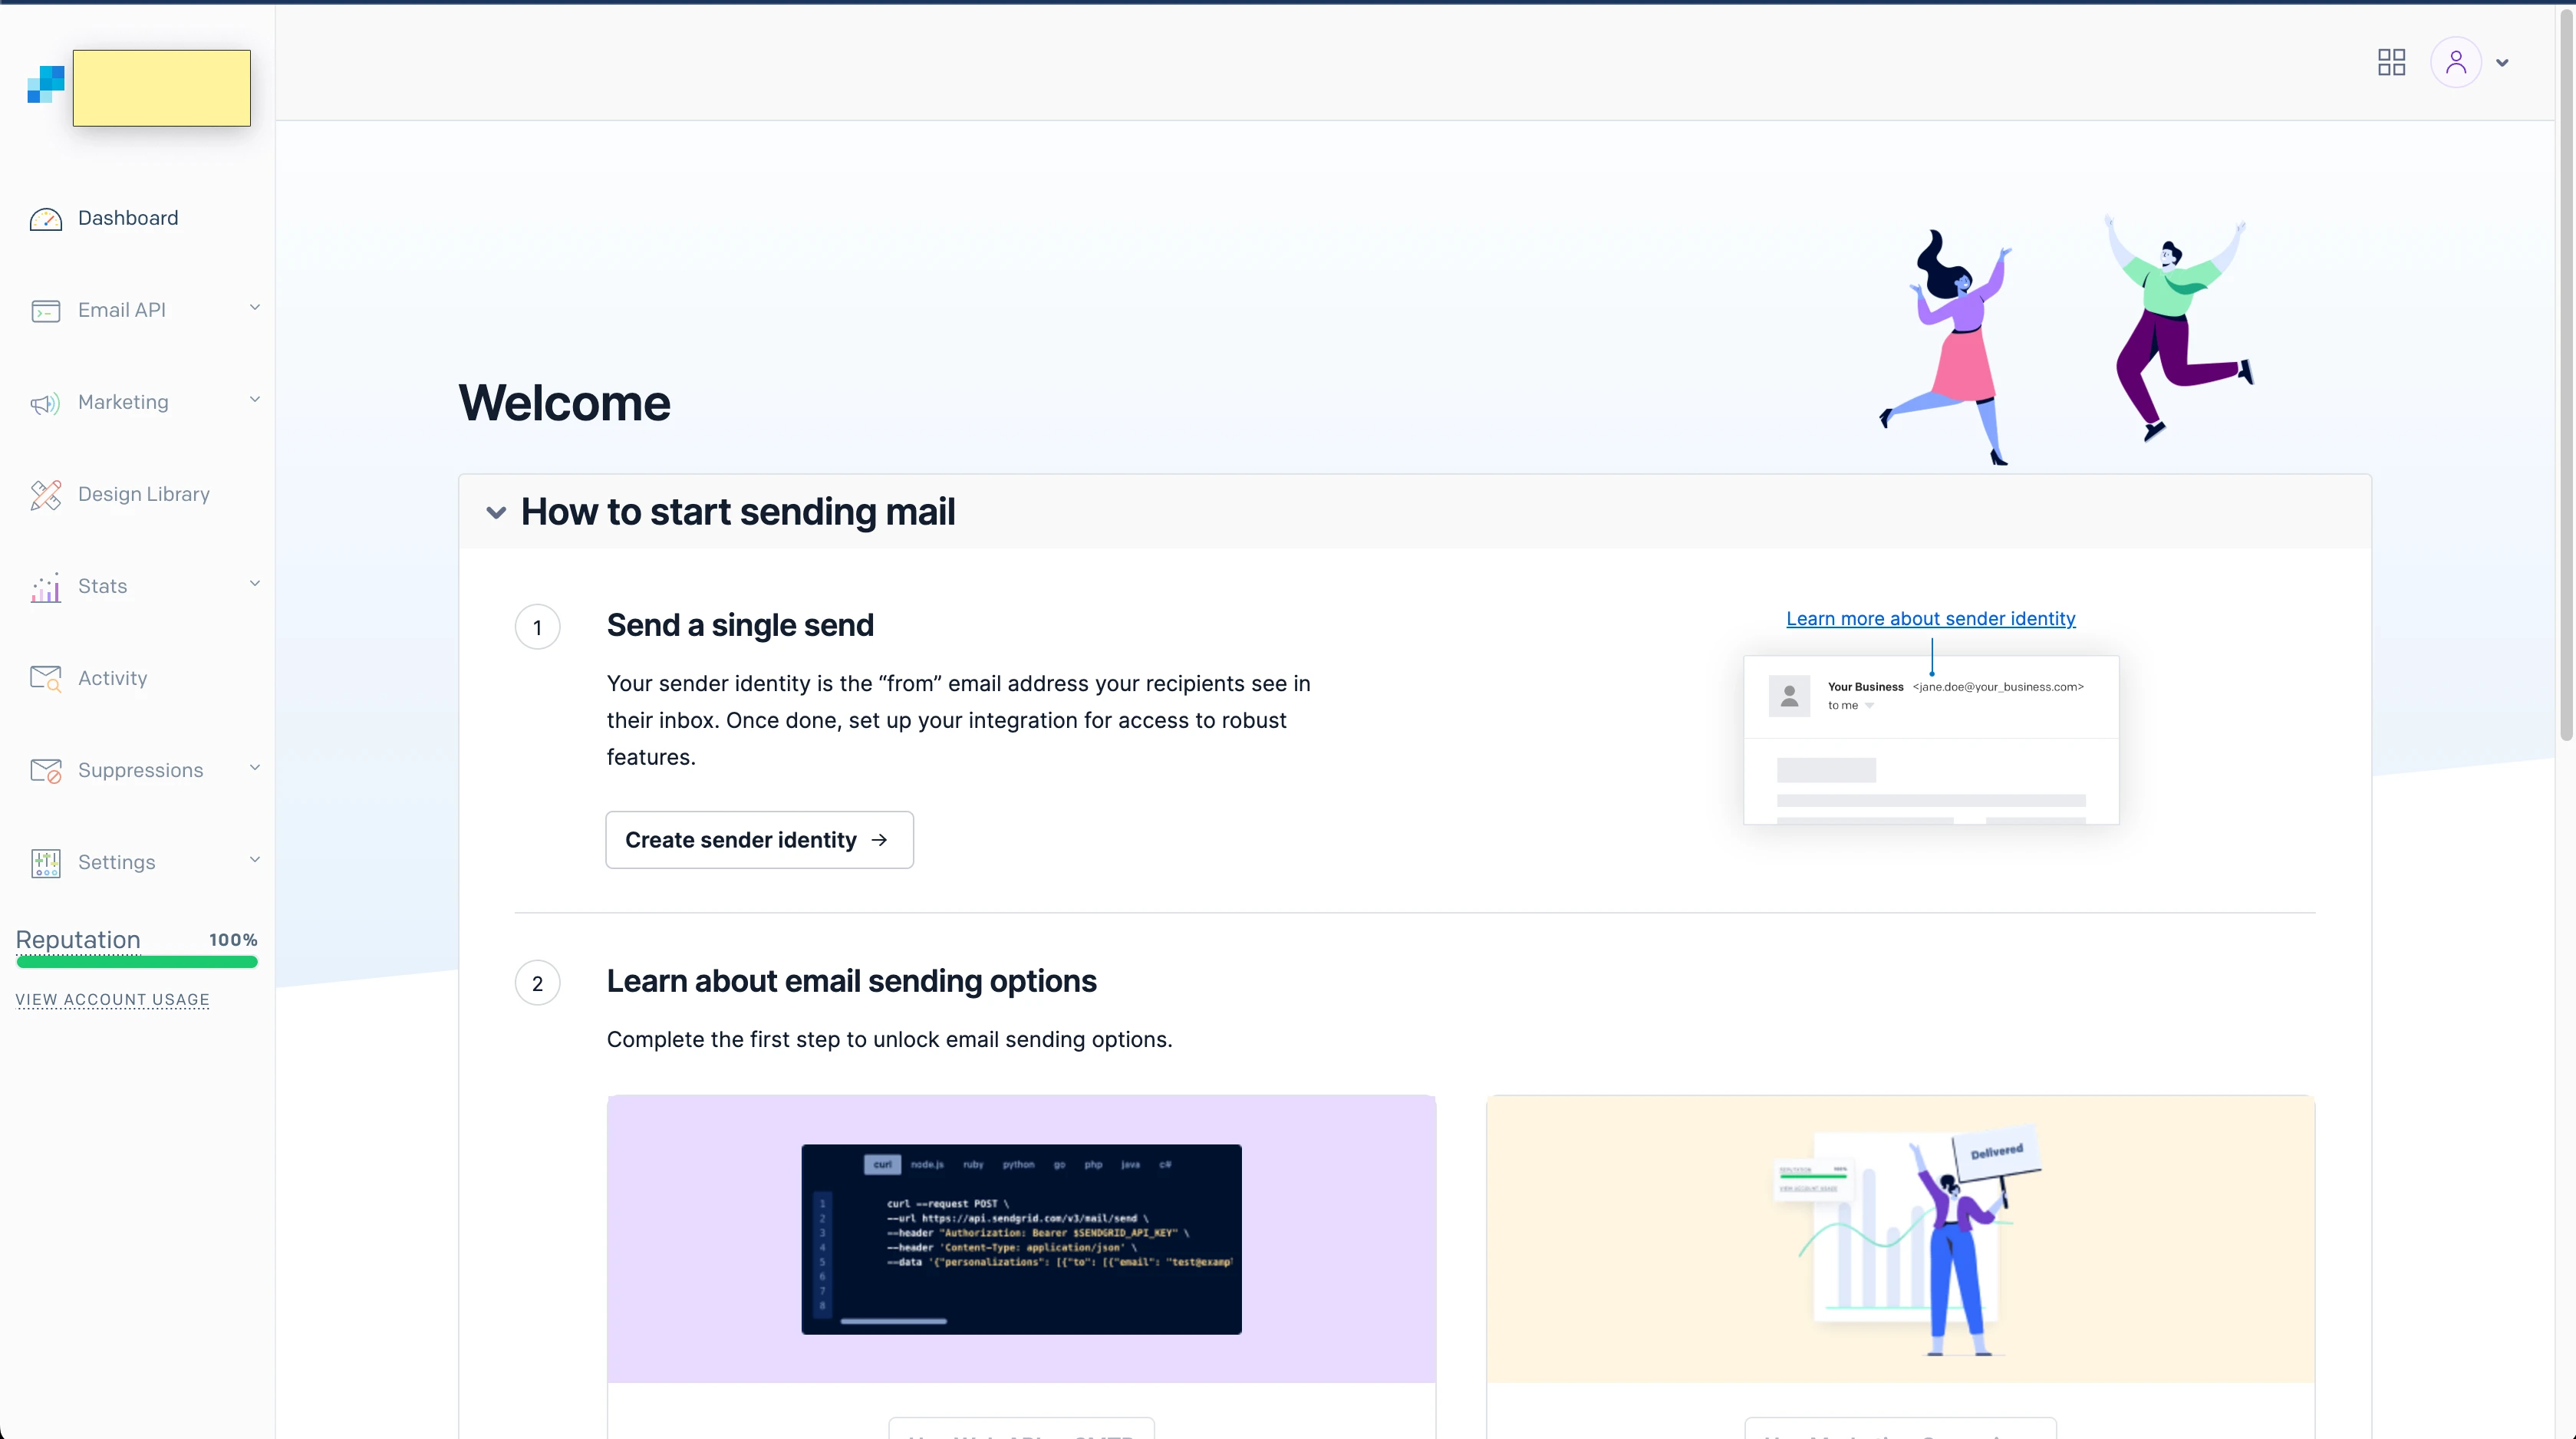The width and height of the screenshot is (2576, 1439).
Task: Open Design Library via its pencil icon
Action: pyautogui.click(x=45, y=495)
